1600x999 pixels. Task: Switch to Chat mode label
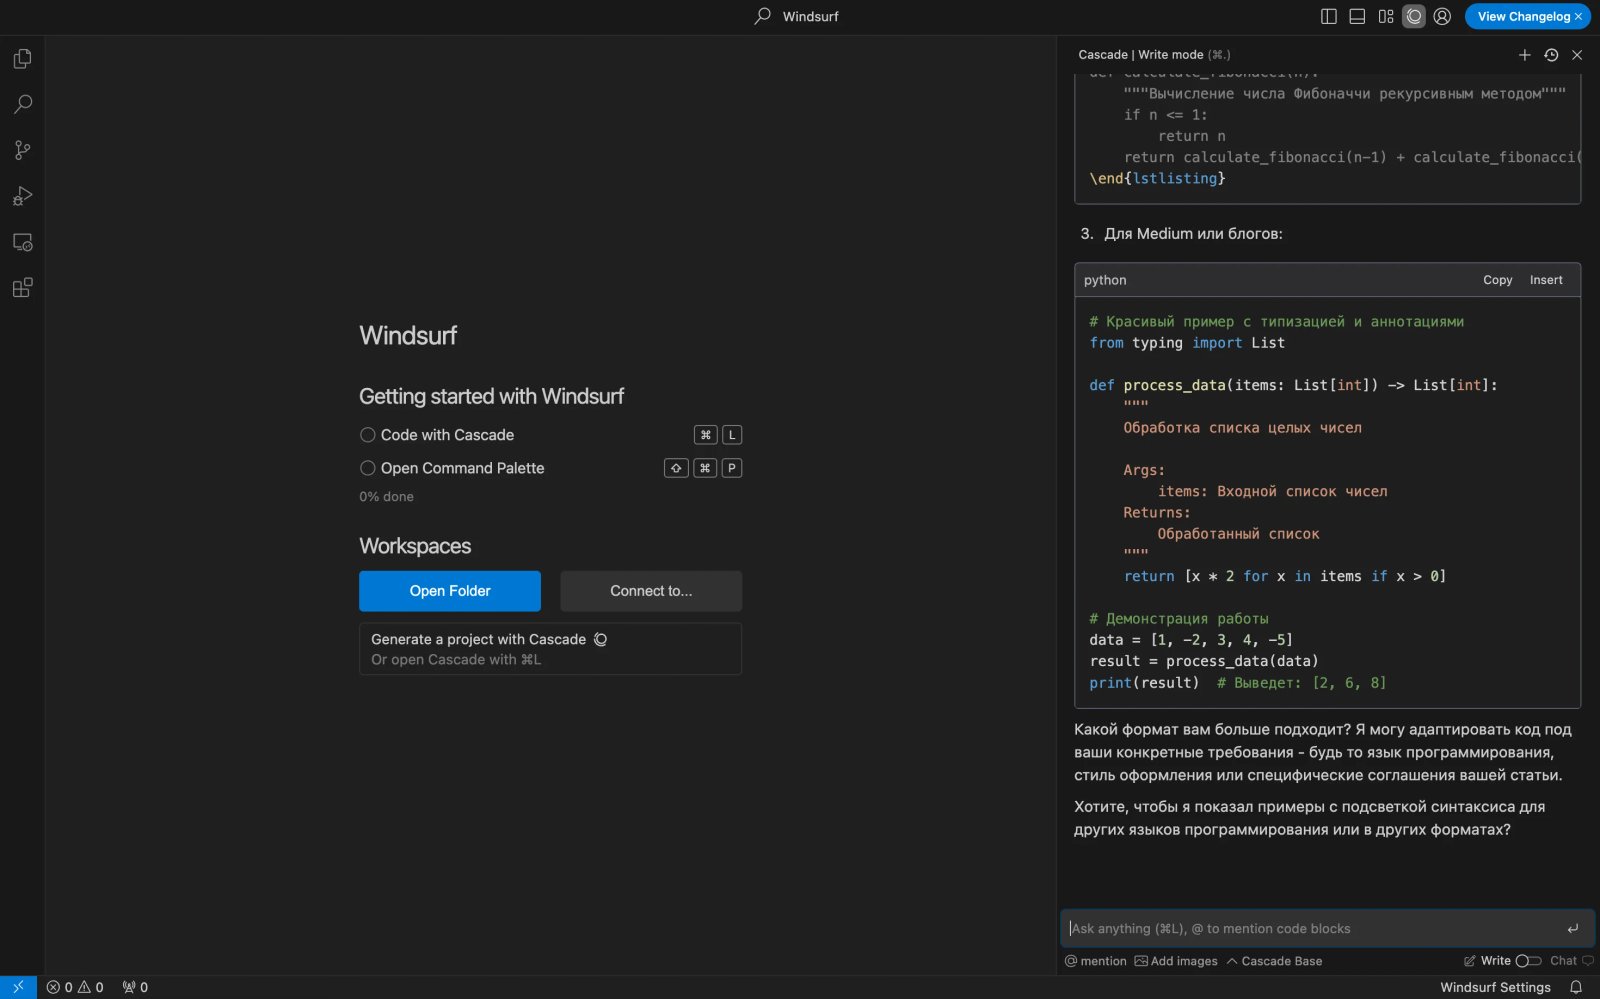pos(1563,961)
